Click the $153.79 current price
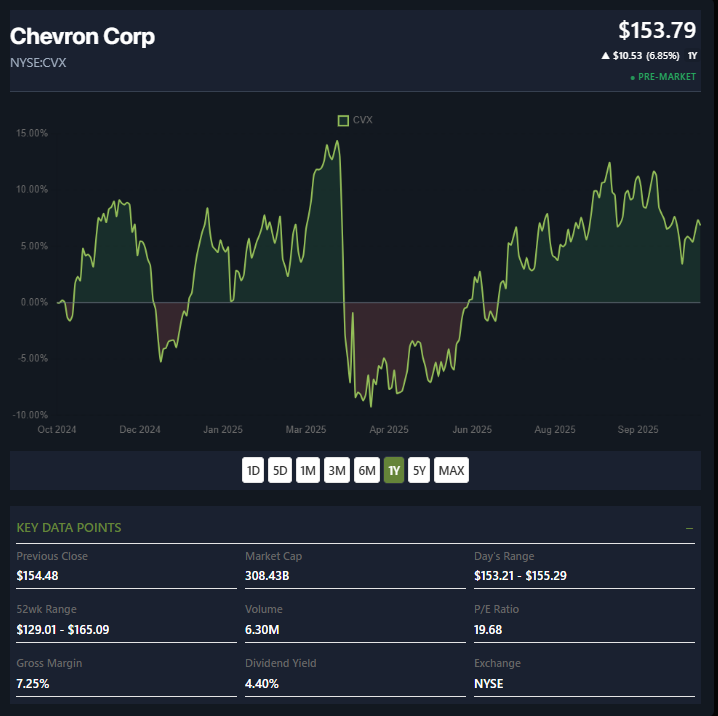The width and height of the screenshot is (718, 716). (656, 30)
